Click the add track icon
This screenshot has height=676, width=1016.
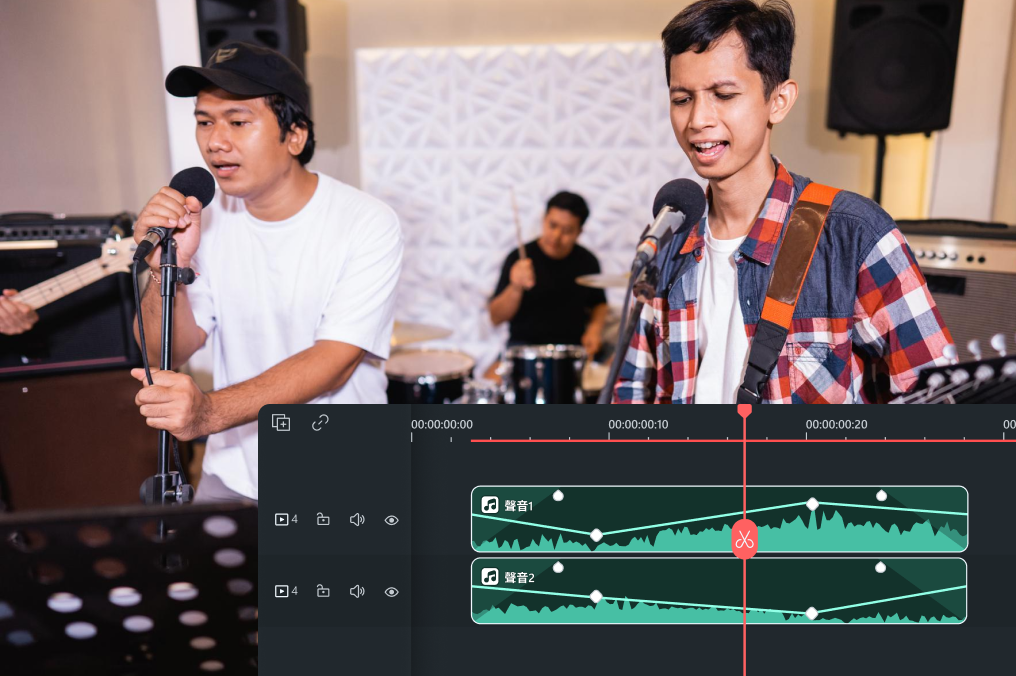pyautogui.click(x=281, y=423)
